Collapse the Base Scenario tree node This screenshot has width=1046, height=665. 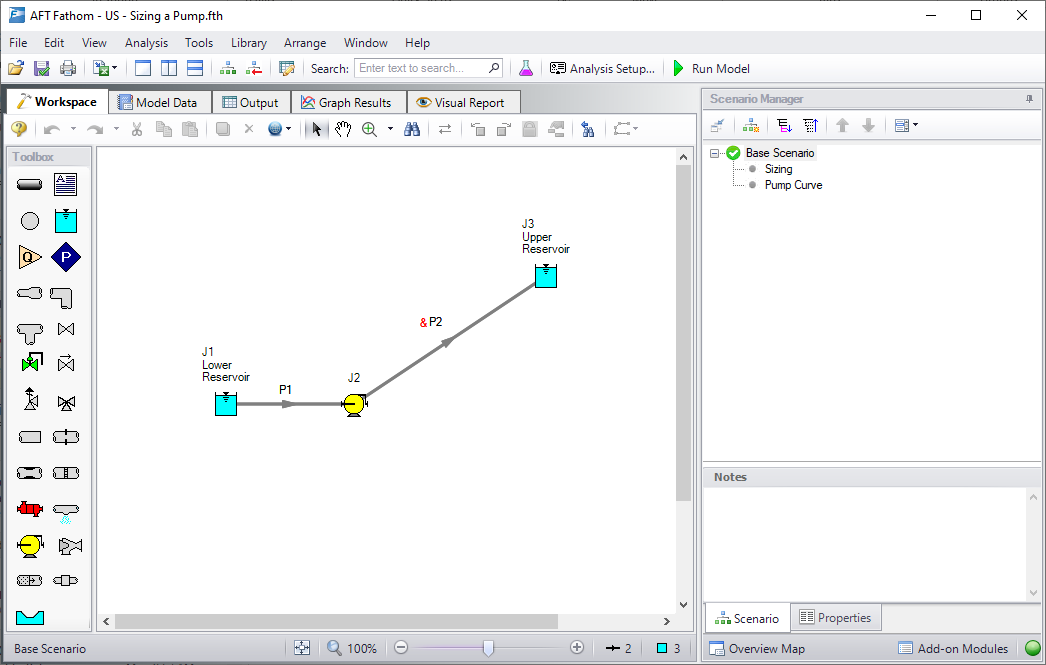(715, 153)
